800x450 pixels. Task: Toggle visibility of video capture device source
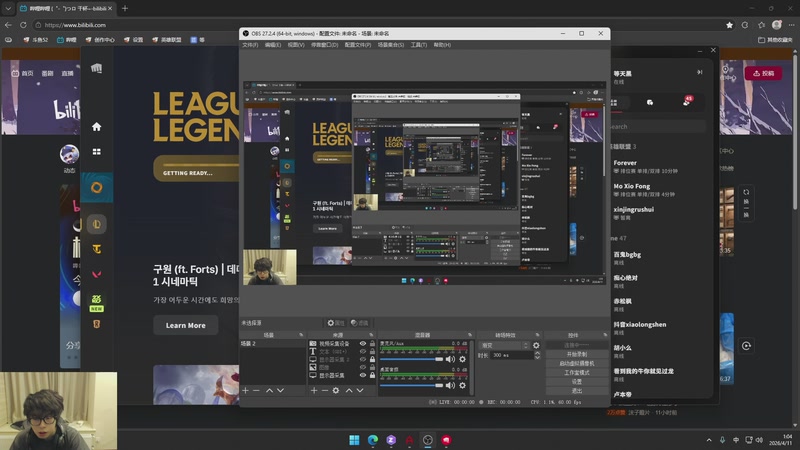coord(363,344)
